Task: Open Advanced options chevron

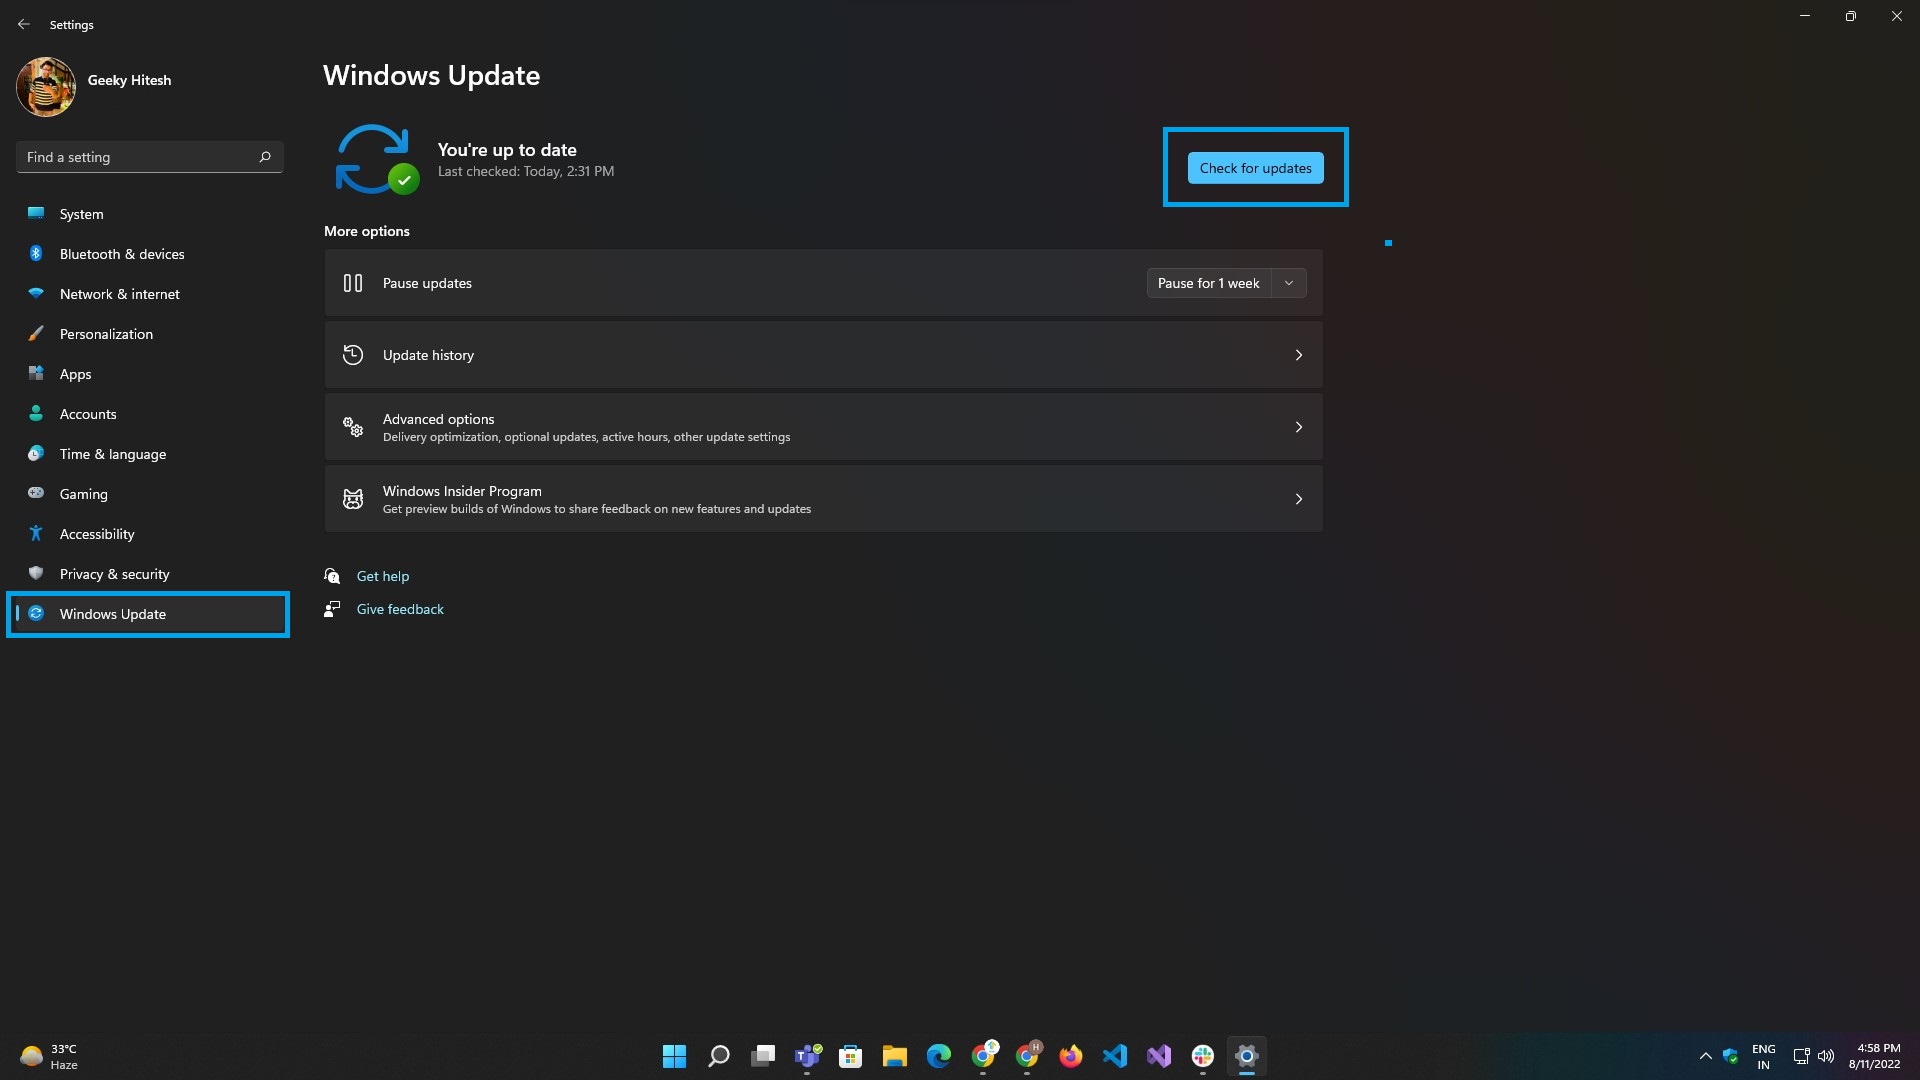Action: pos(1299,427)
